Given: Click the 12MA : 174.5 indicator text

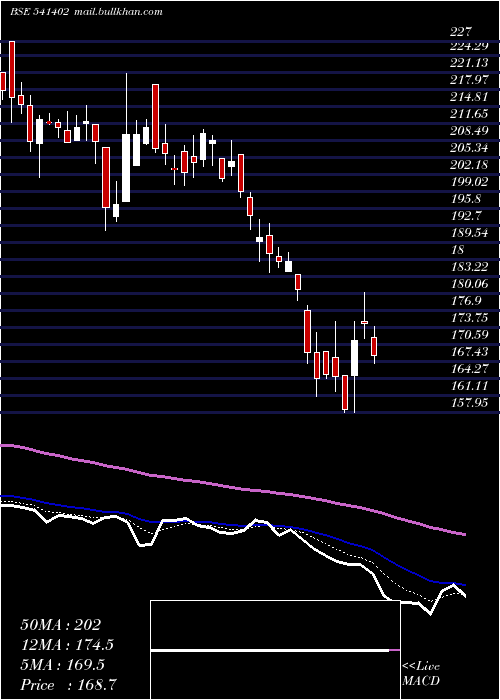Looking at the screenshot, I should click(67, 645).
